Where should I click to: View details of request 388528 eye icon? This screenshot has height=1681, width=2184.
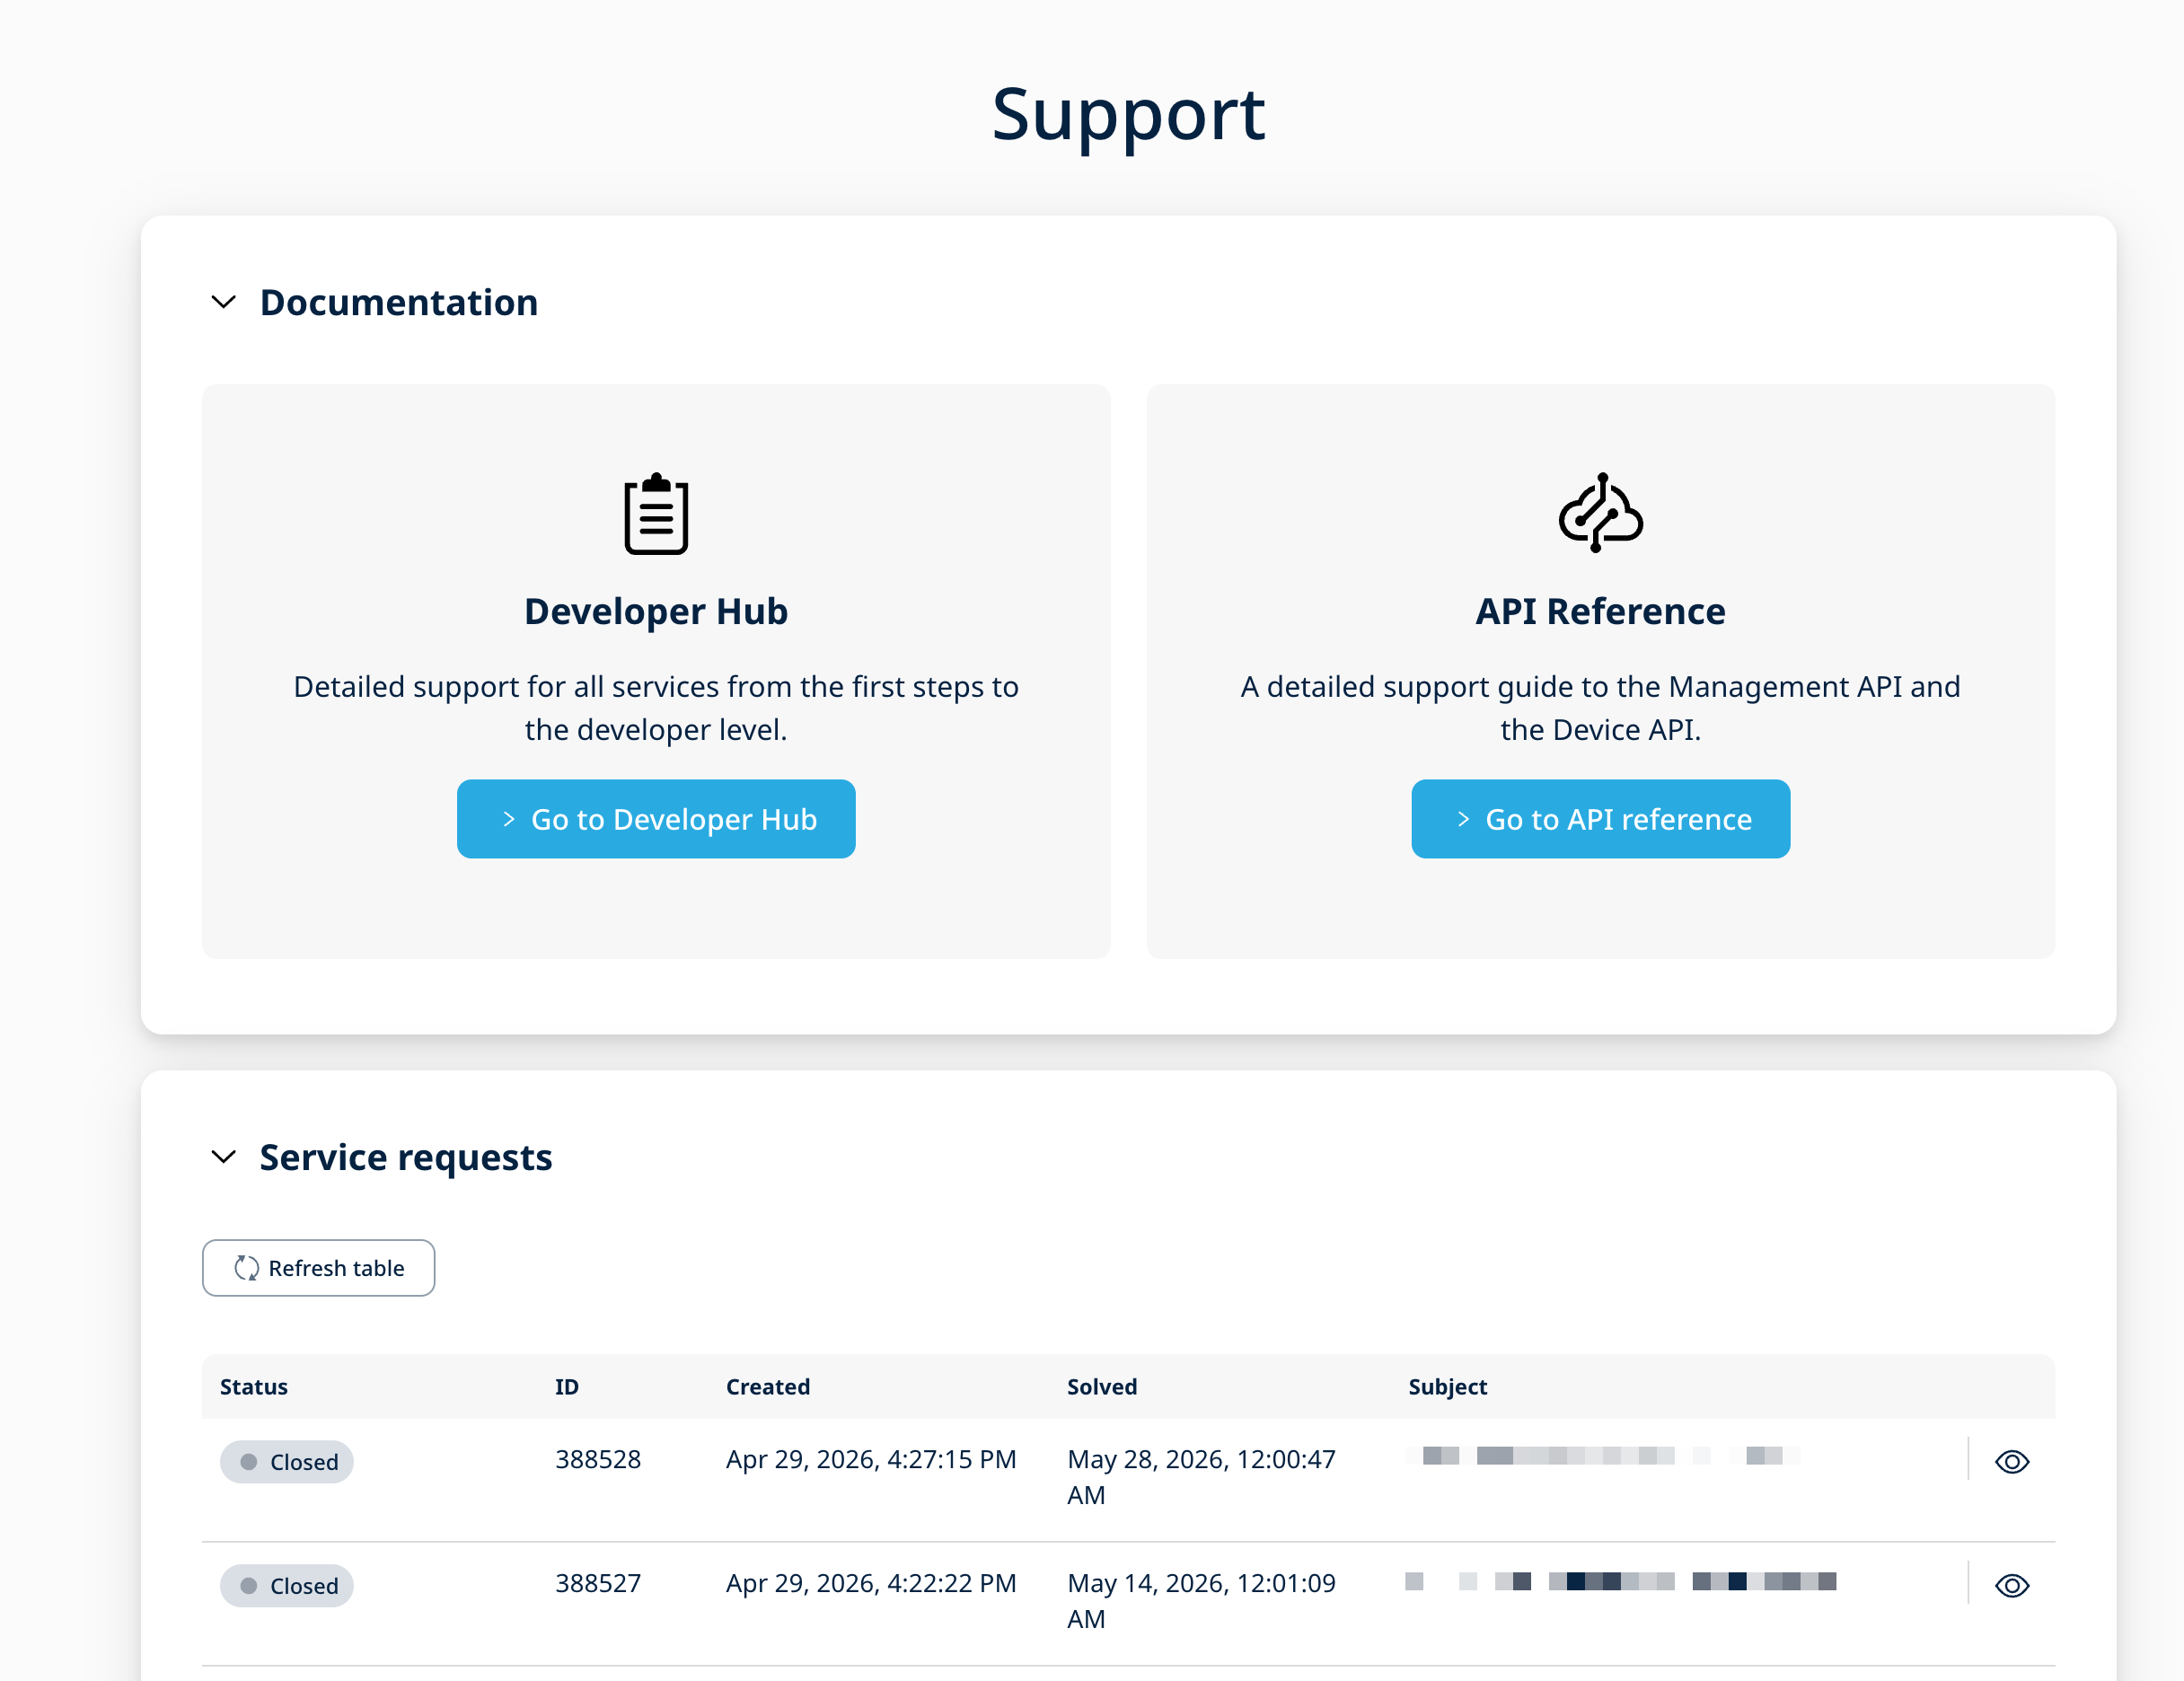(x=2012, y=1462)
